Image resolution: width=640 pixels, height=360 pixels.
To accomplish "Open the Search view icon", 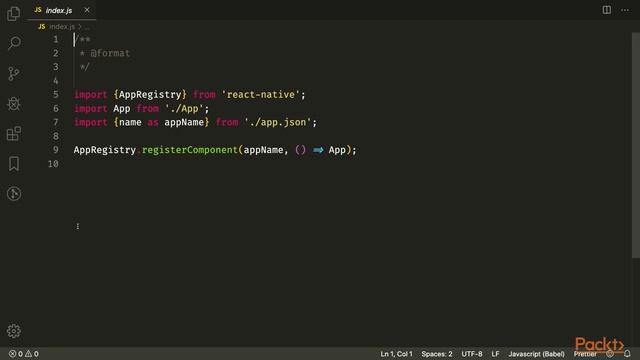I will 14,43.
